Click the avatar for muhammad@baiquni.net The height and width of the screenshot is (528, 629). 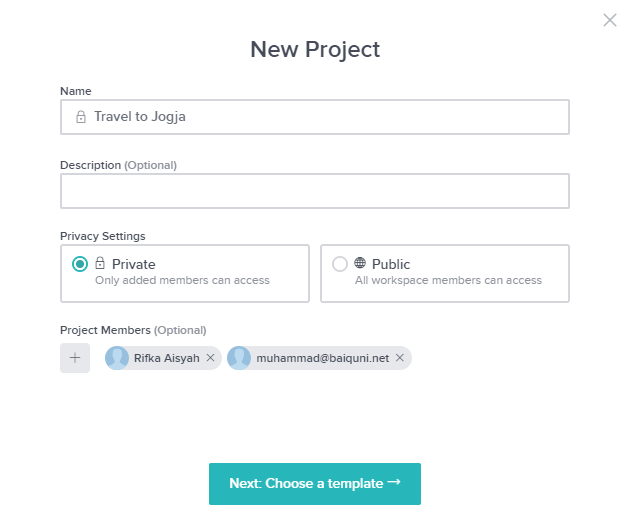click(240, 358)
